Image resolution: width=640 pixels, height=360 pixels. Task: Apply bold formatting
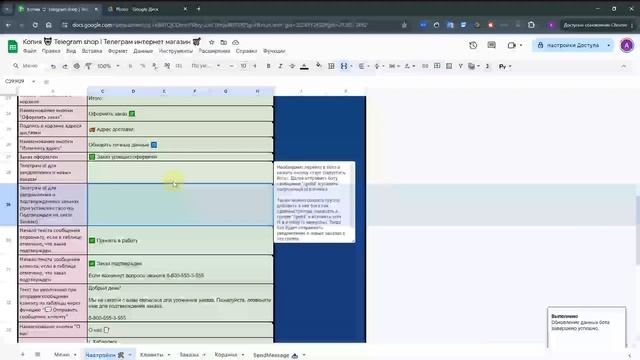click(x=268, y=66)
